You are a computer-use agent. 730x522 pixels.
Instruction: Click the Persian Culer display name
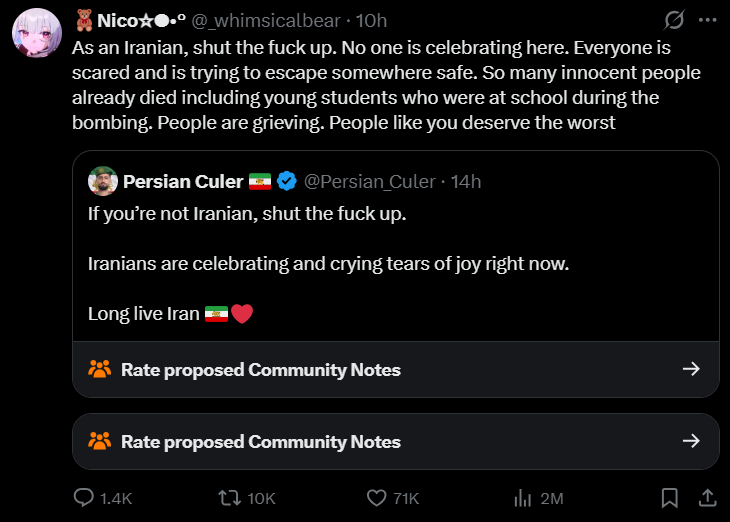(183, 181)
